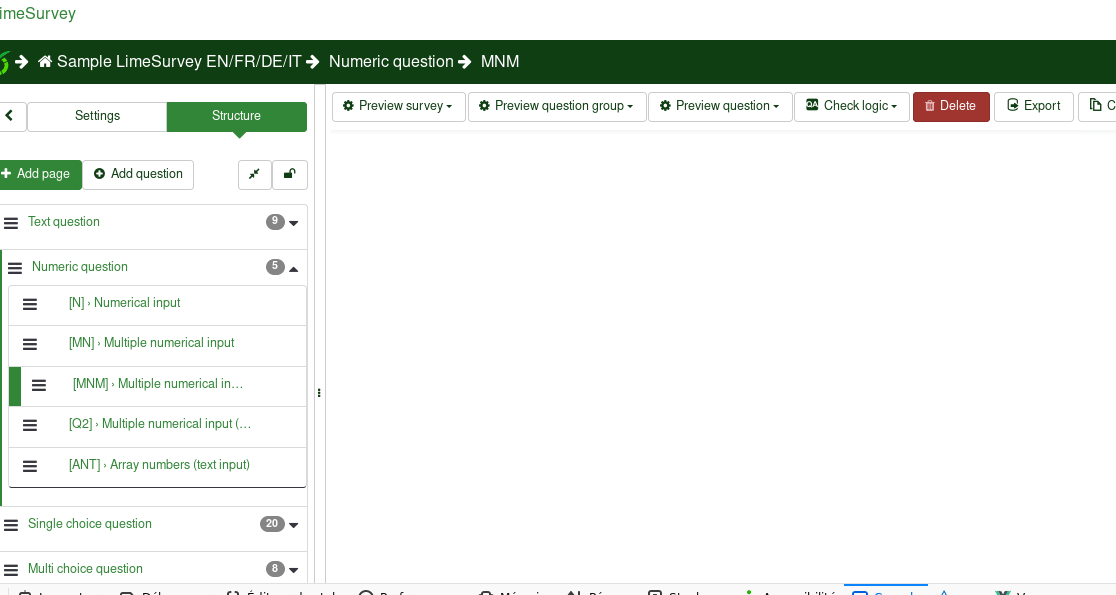The image size is (1116, 595).
Task: Select the Multi choice question group name
Action: pyautogui.click(x=85, y=569)
